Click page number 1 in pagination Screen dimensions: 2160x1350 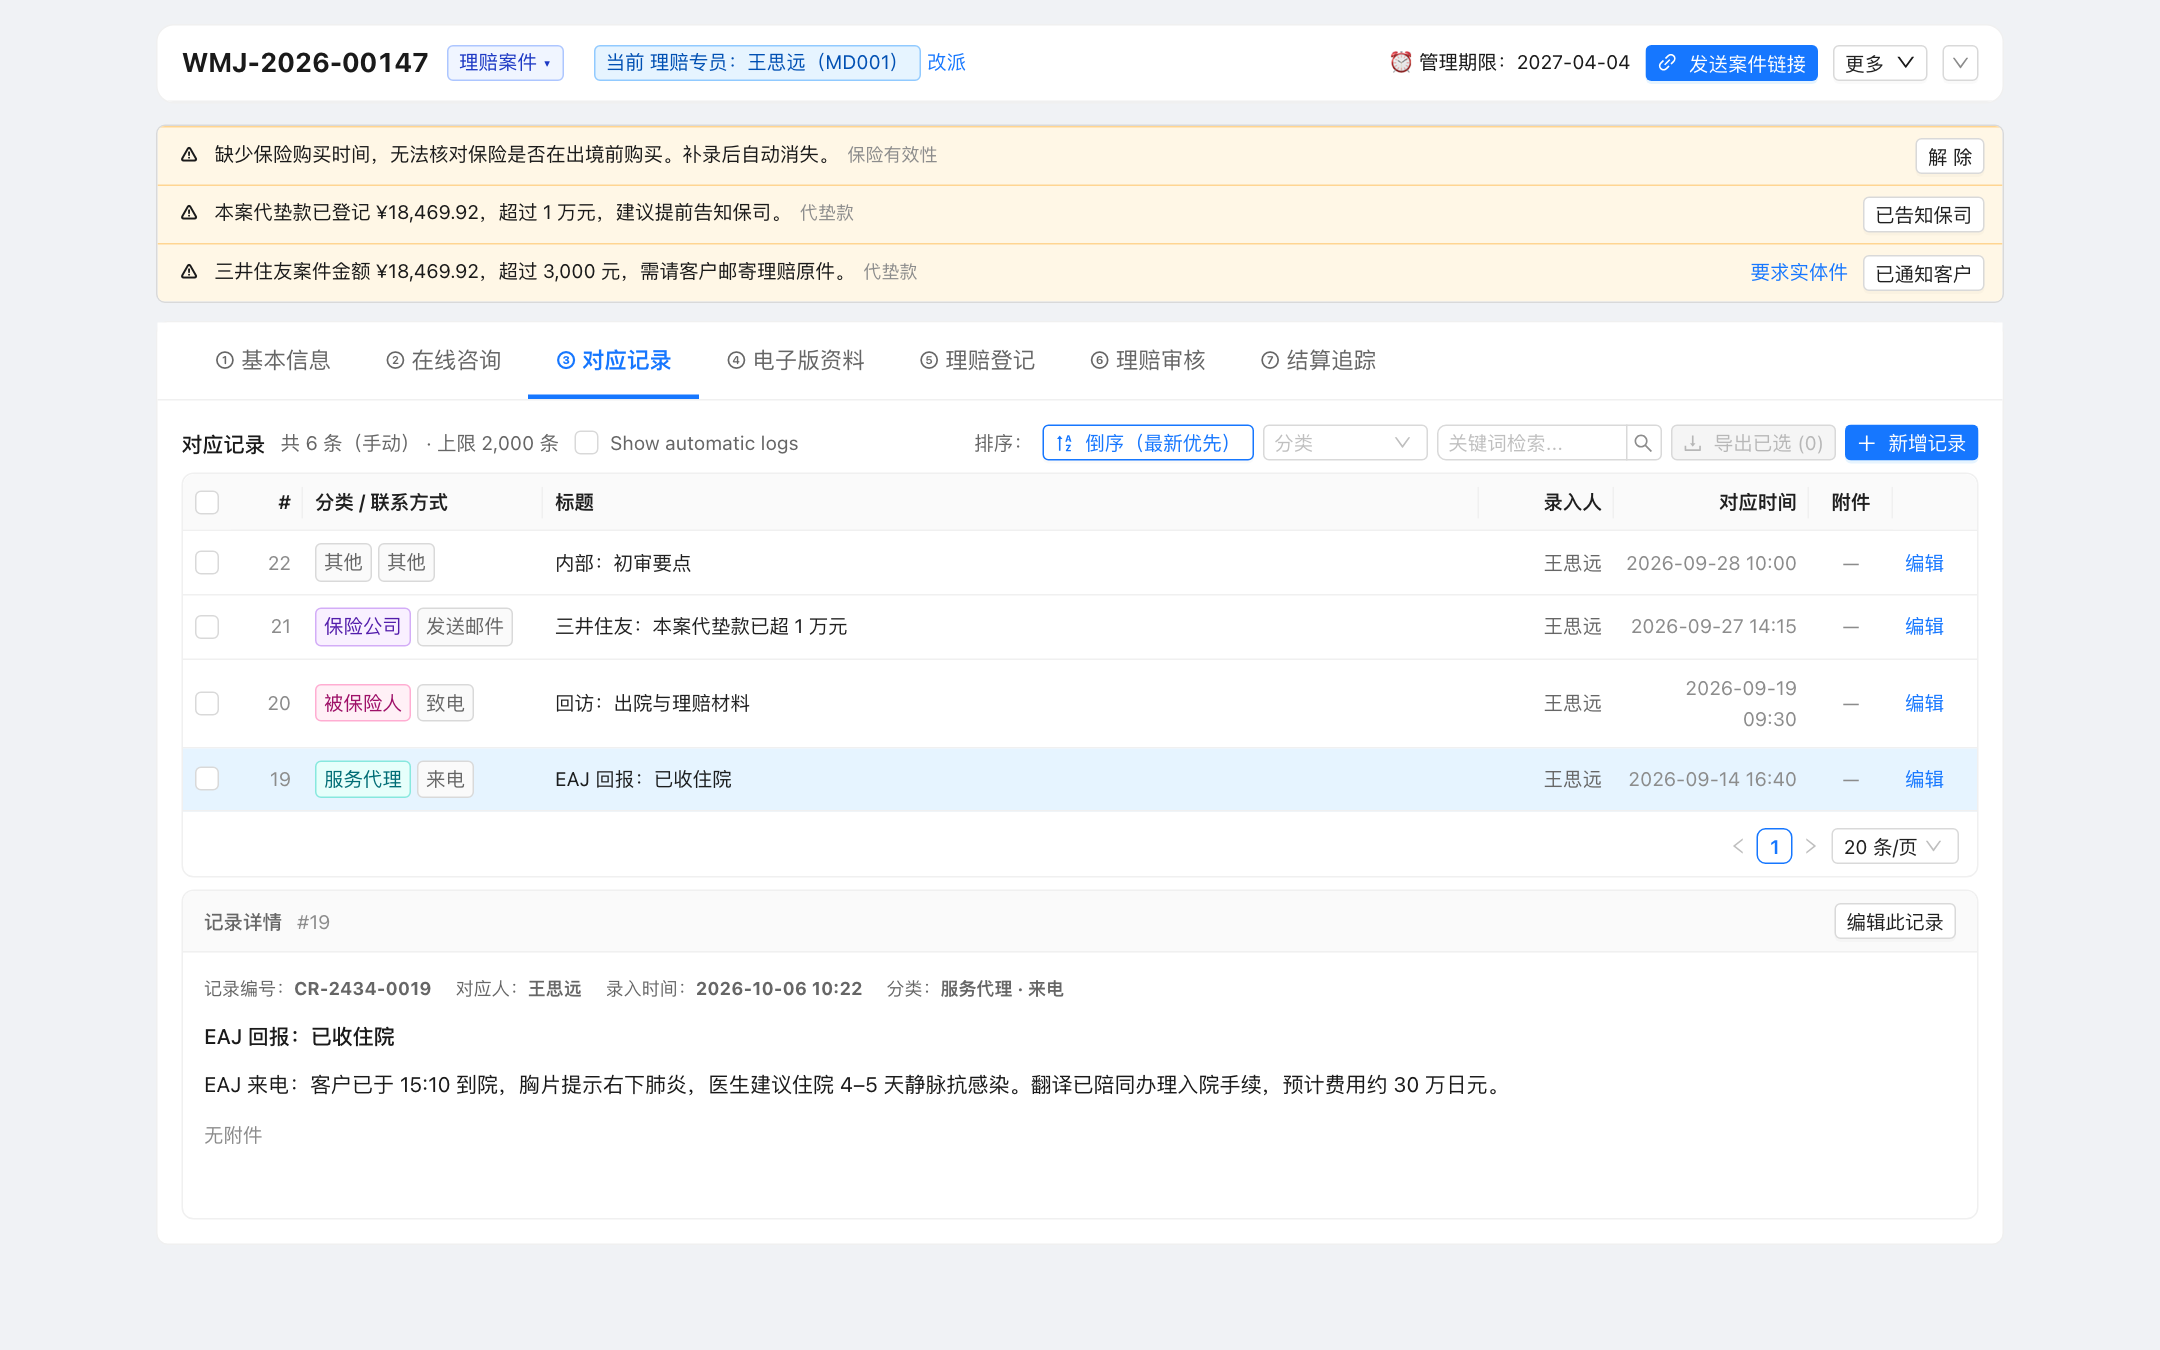point(1774,846)
